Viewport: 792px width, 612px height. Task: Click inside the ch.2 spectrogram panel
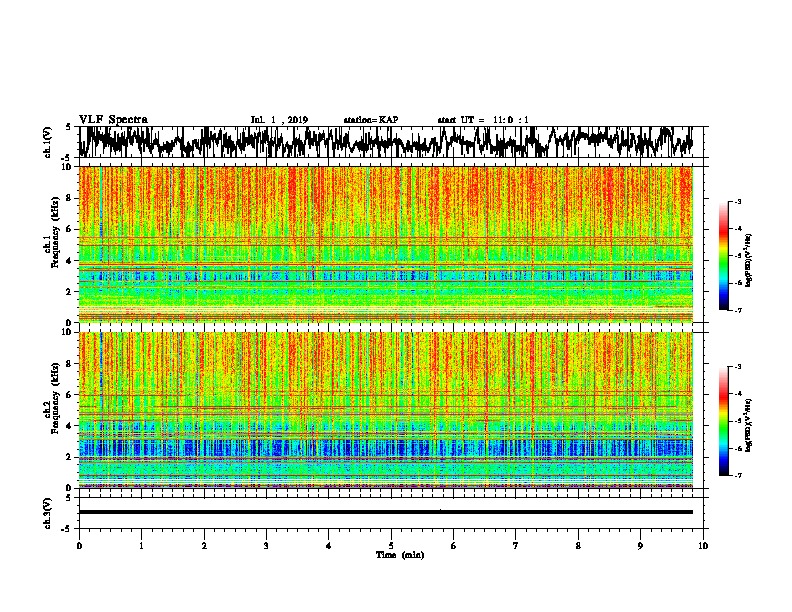point(386,410)
